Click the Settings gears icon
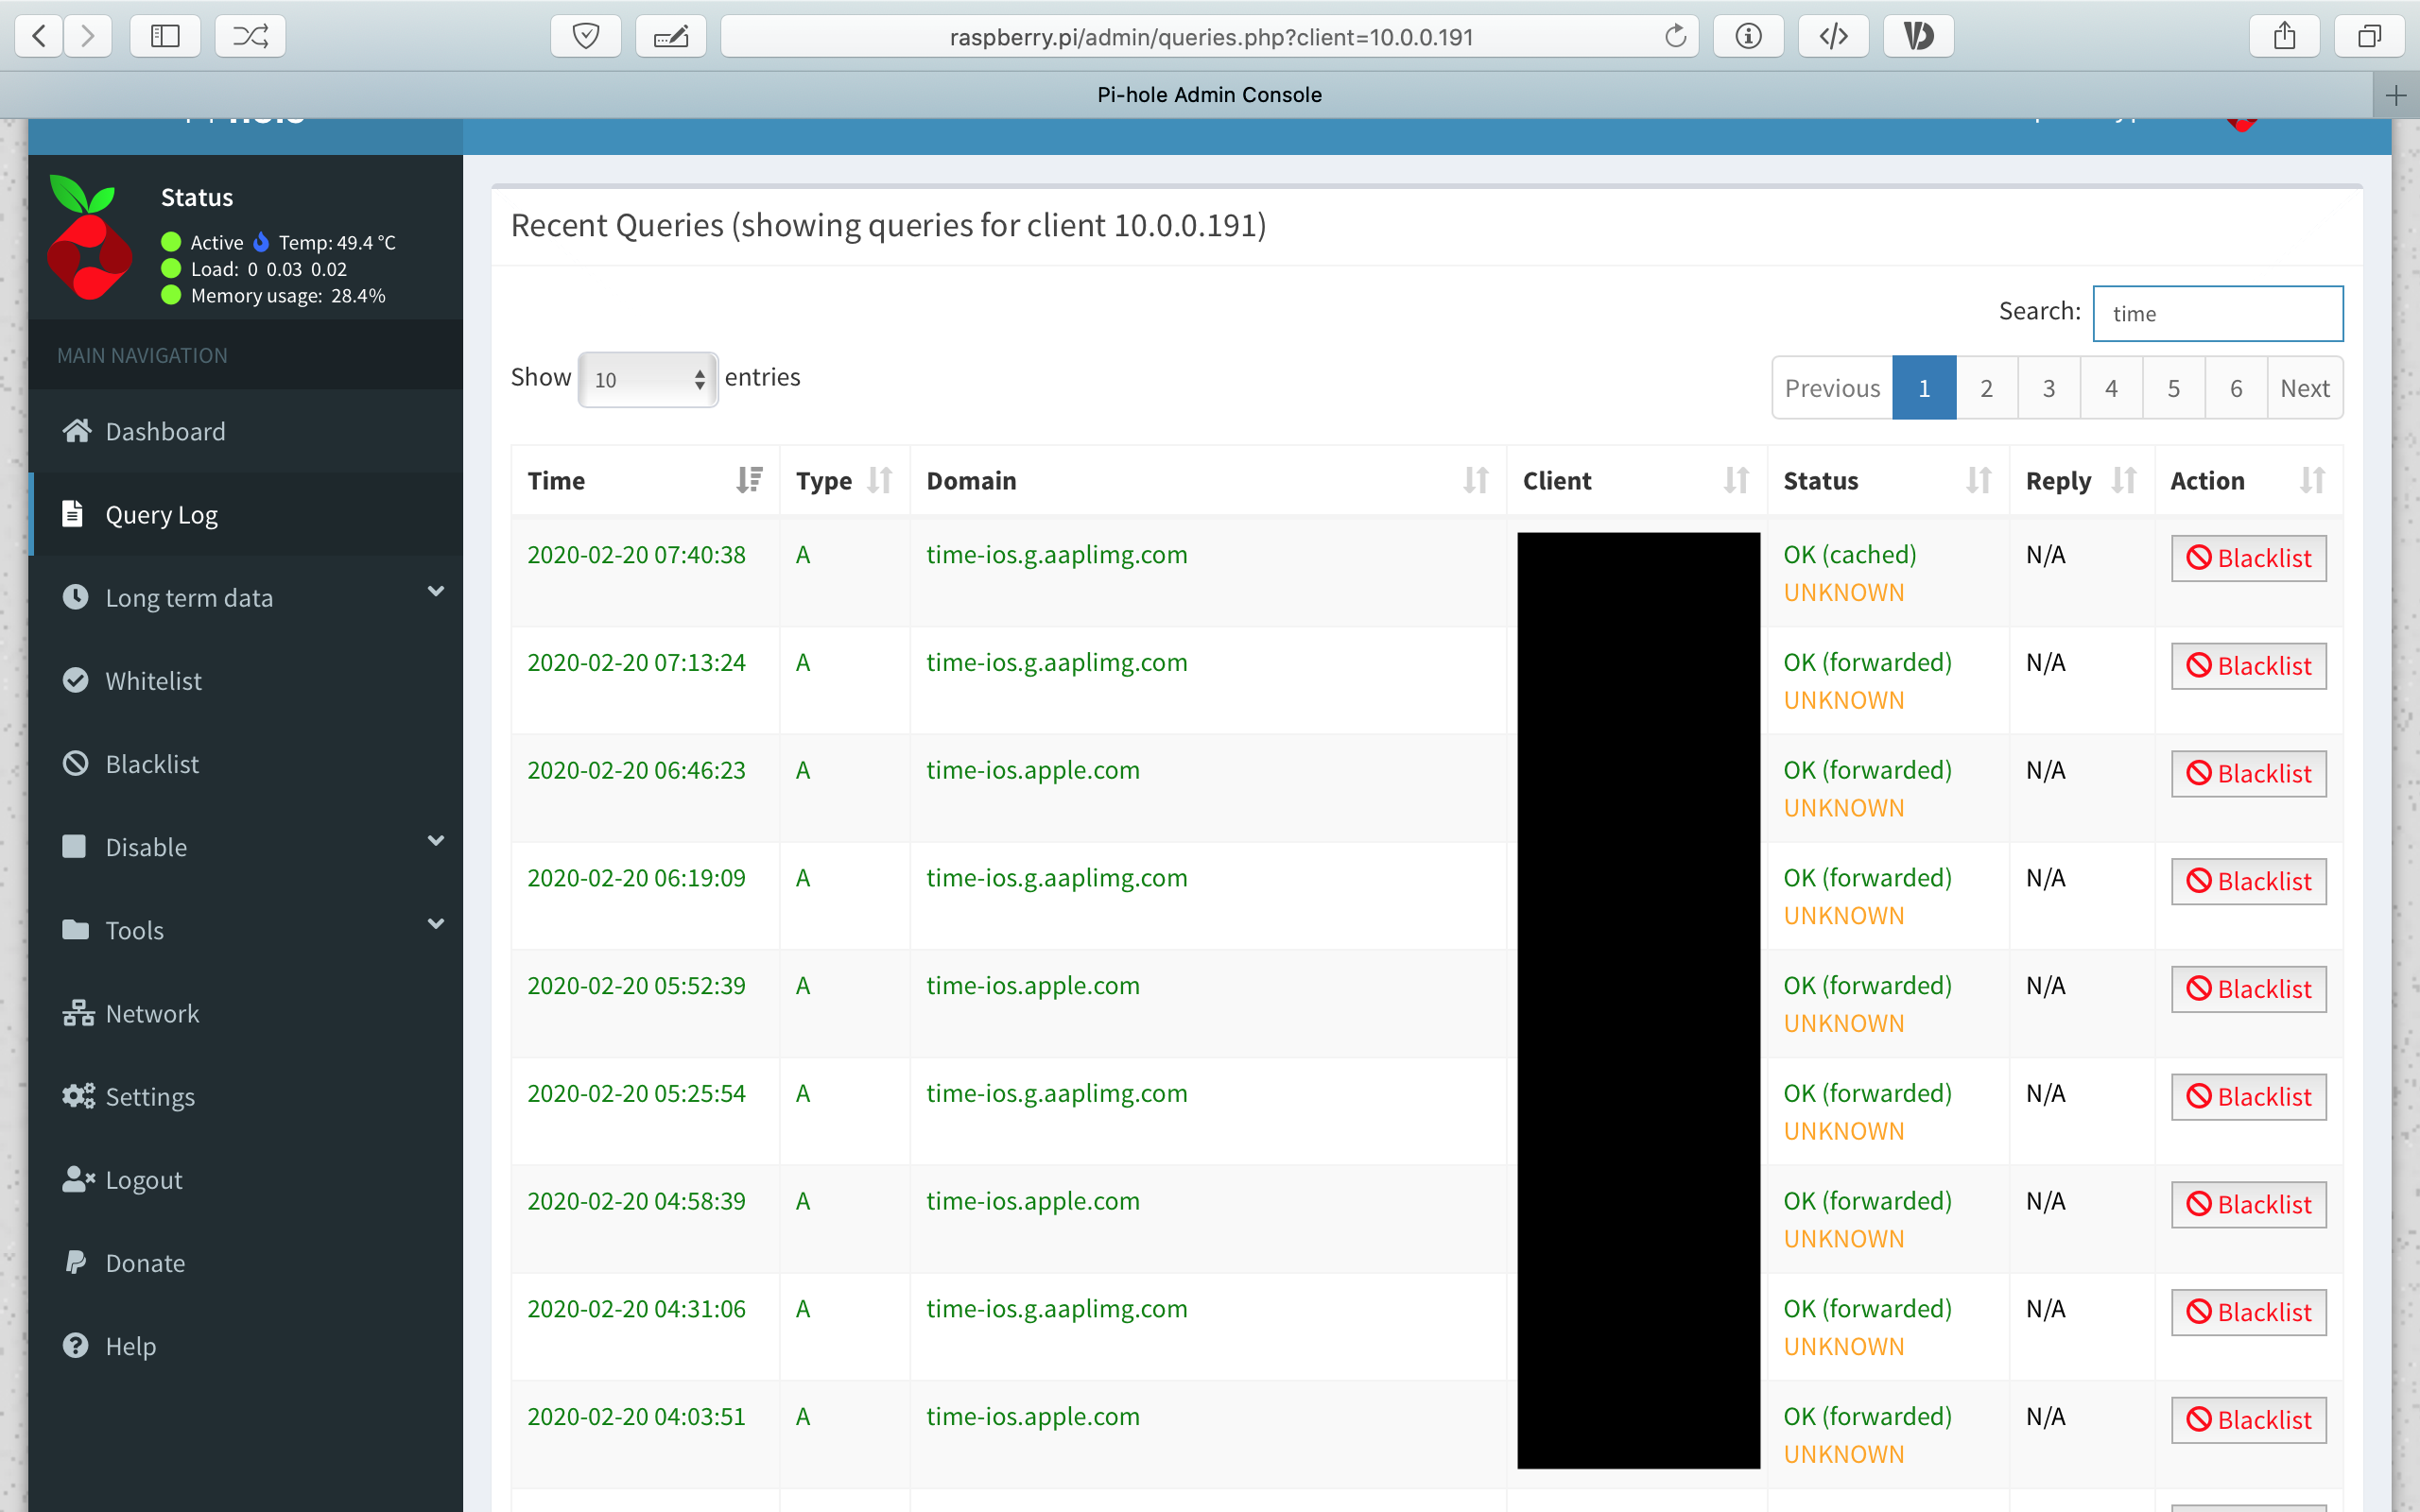 coord(77,1096)
